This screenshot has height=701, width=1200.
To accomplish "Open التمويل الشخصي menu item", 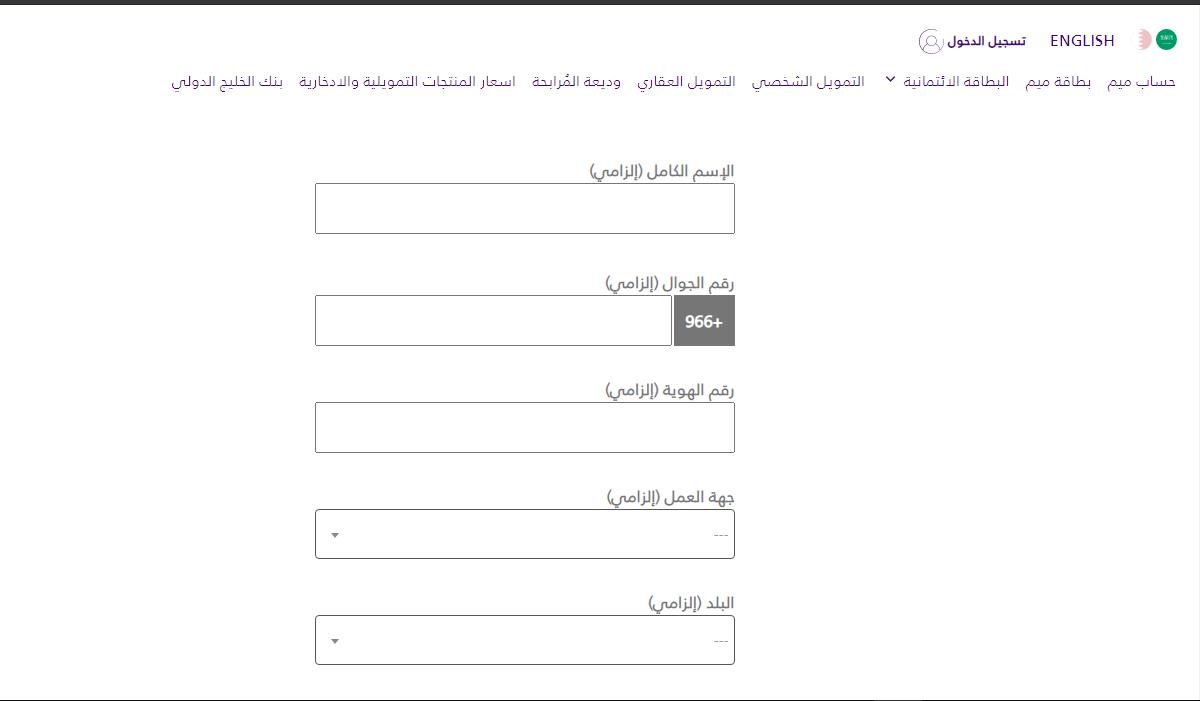I will [x=808, y=82].
